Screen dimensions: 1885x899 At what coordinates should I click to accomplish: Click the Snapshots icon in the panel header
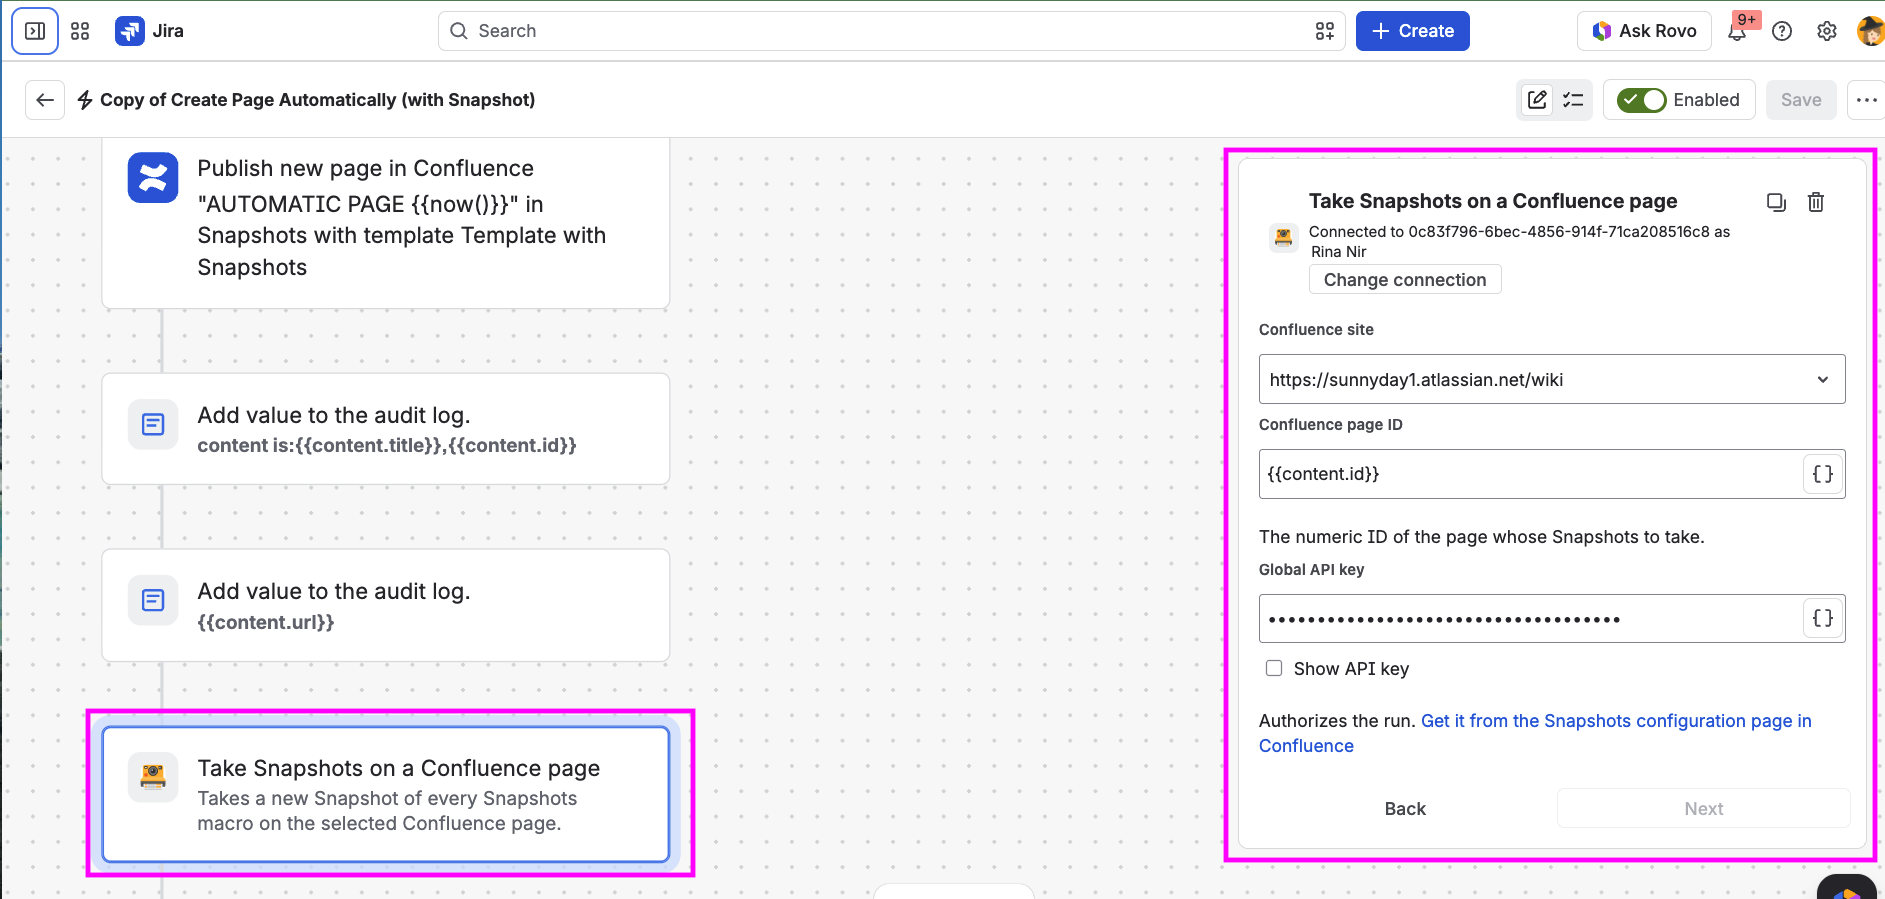pyautogui.click(x=1284, y=237)
